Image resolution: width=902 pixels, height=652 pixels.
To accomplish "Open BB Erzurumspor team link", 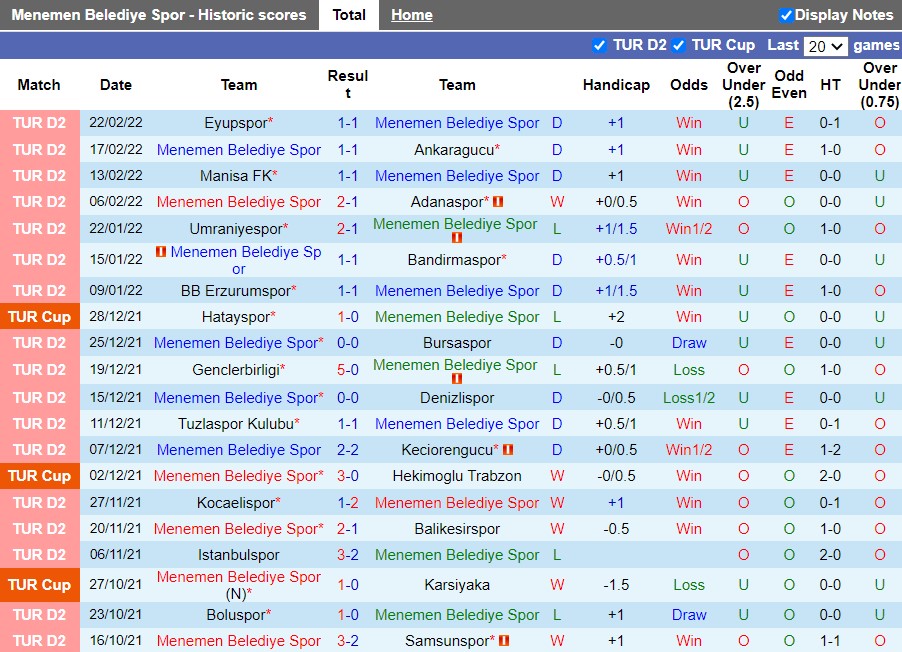I will 238,291.
